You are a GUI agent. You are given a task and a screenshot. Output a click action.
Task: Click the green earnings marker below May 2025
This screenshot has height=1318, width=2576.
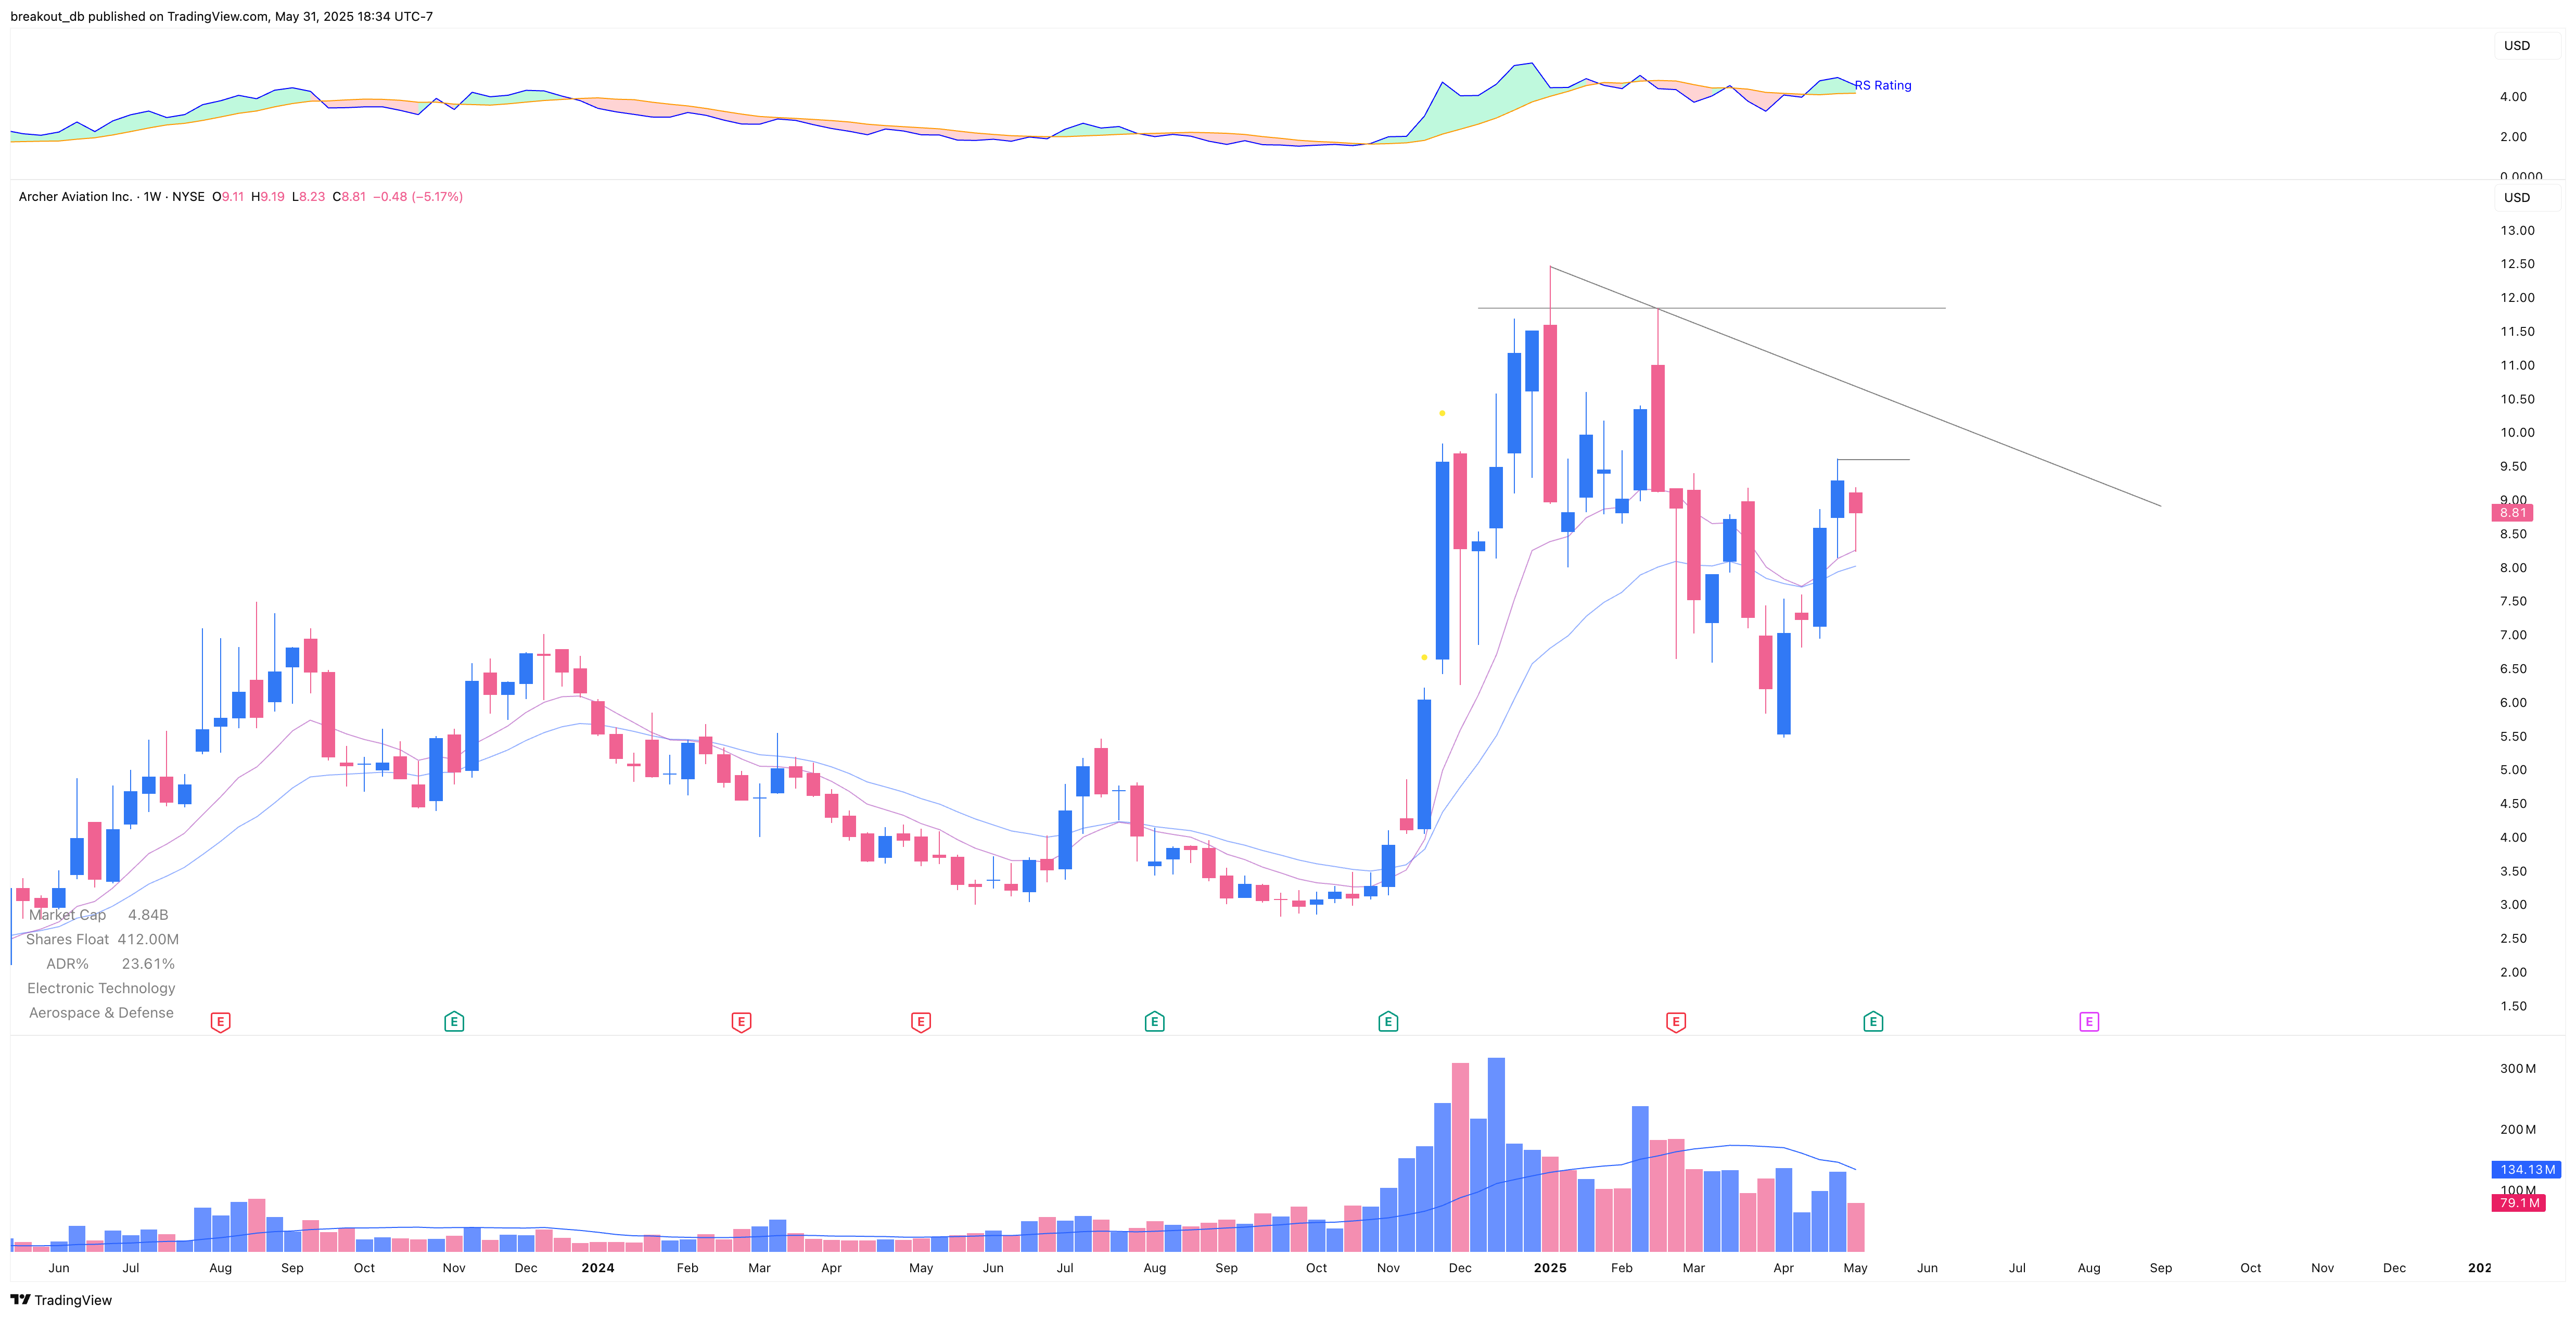point(1875,1022)
